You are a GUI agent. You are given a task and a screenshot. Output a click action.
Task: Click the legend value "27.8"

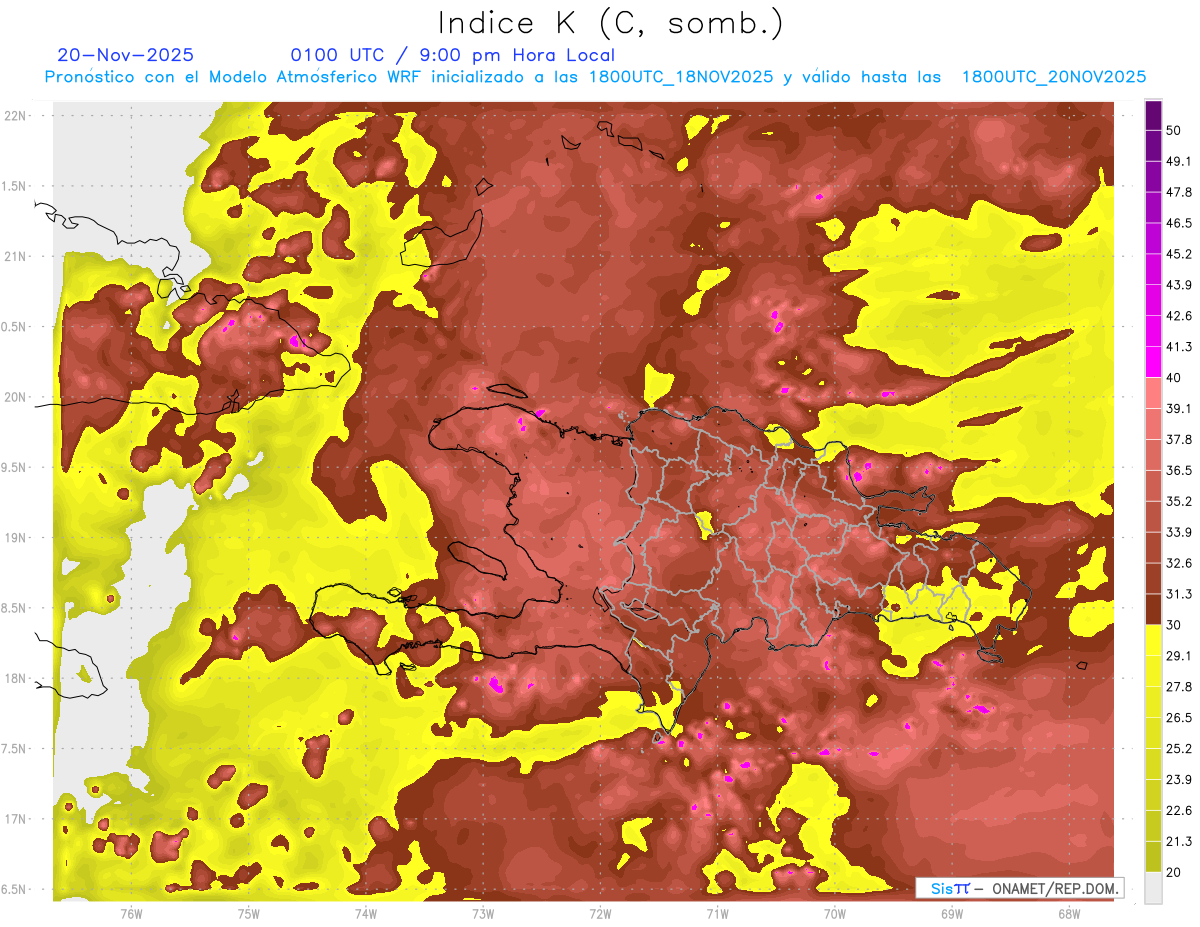[1179, 686]
